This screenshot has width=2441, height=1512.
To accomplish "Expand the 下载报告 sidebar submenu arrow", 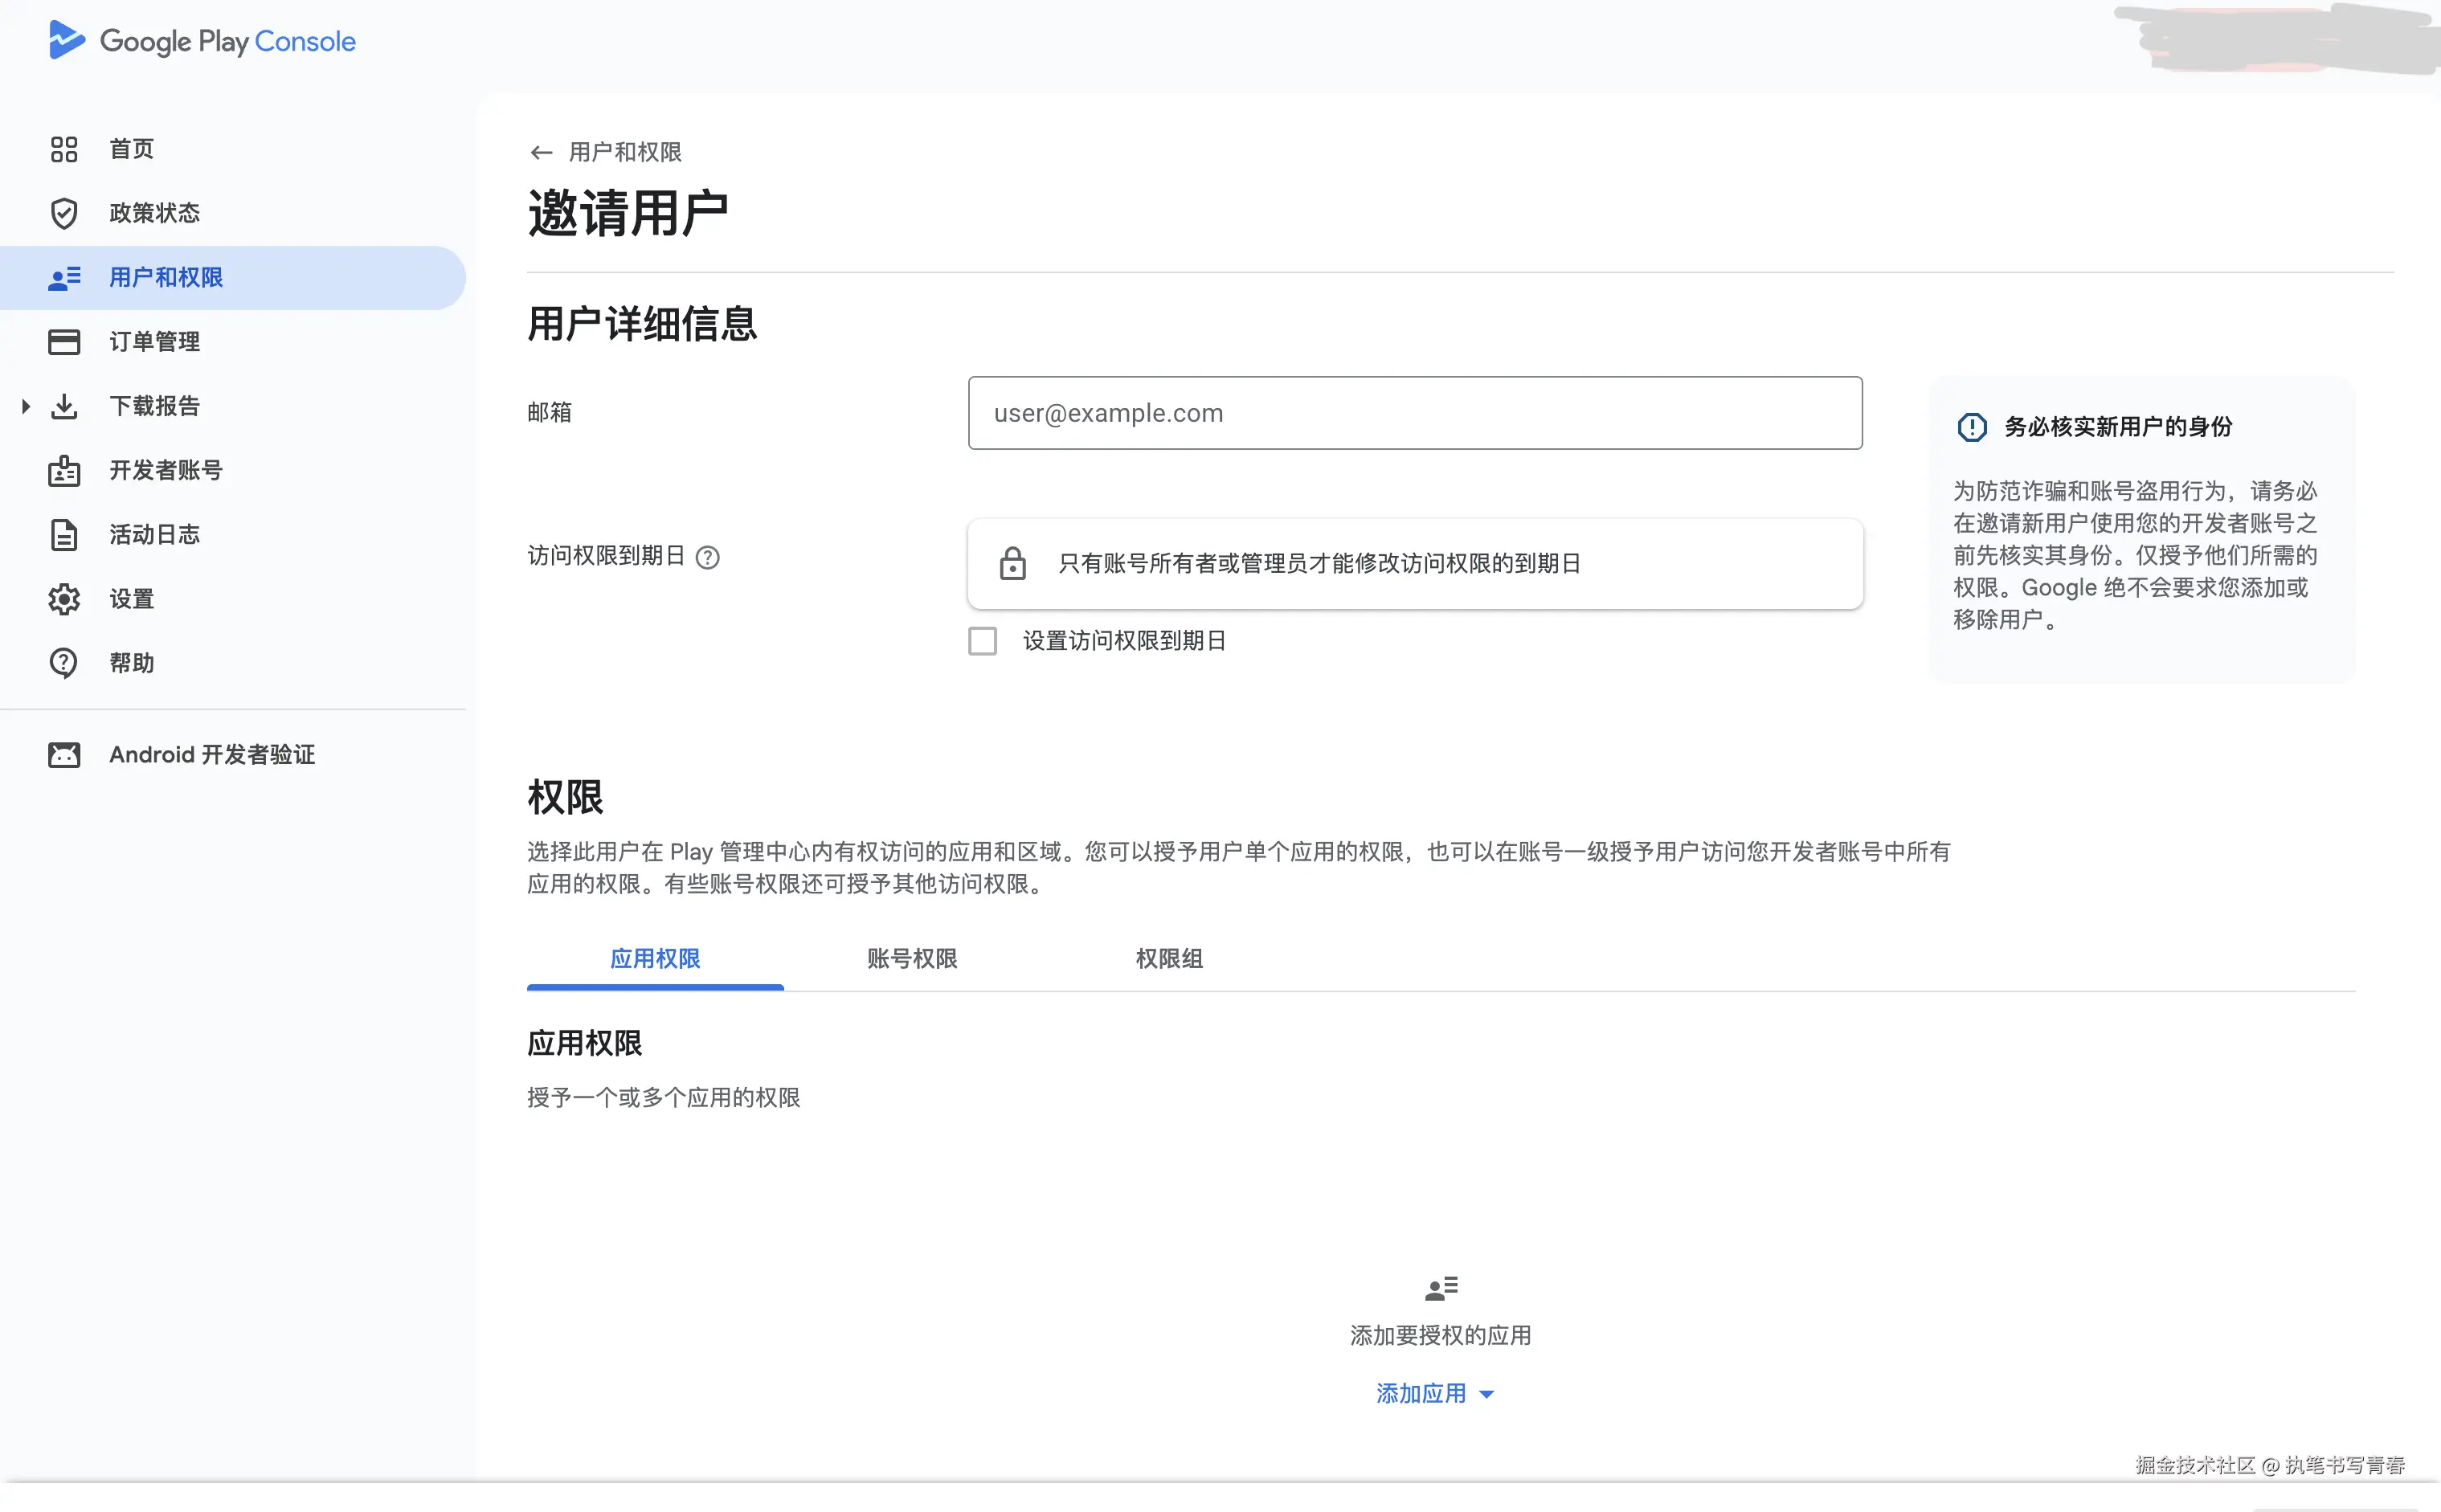I will click(24, 405).
